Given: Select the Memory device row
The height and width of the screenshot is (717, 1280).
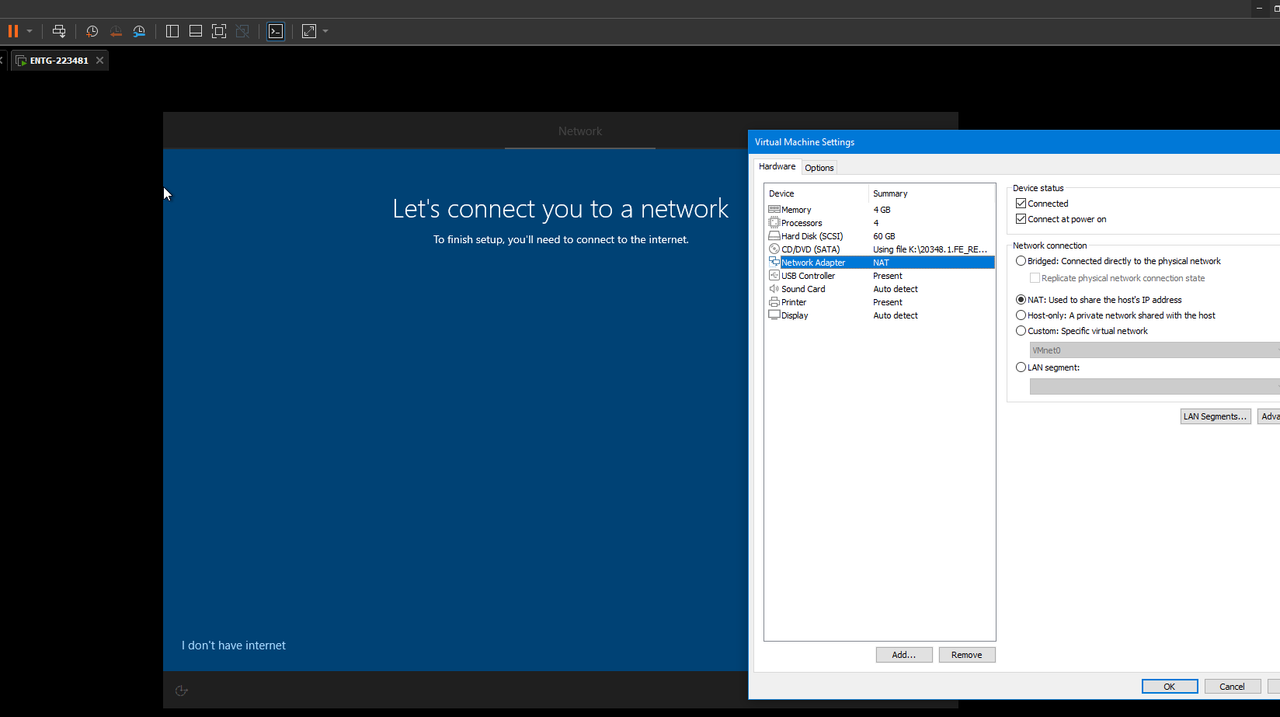Looking at the screenshot, I should (x=880, y=210).
